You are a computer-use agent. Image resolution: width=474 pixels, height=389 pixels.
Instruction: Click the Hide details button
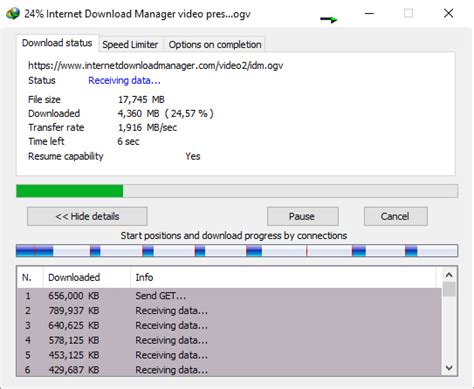click(x=87, y=216)
